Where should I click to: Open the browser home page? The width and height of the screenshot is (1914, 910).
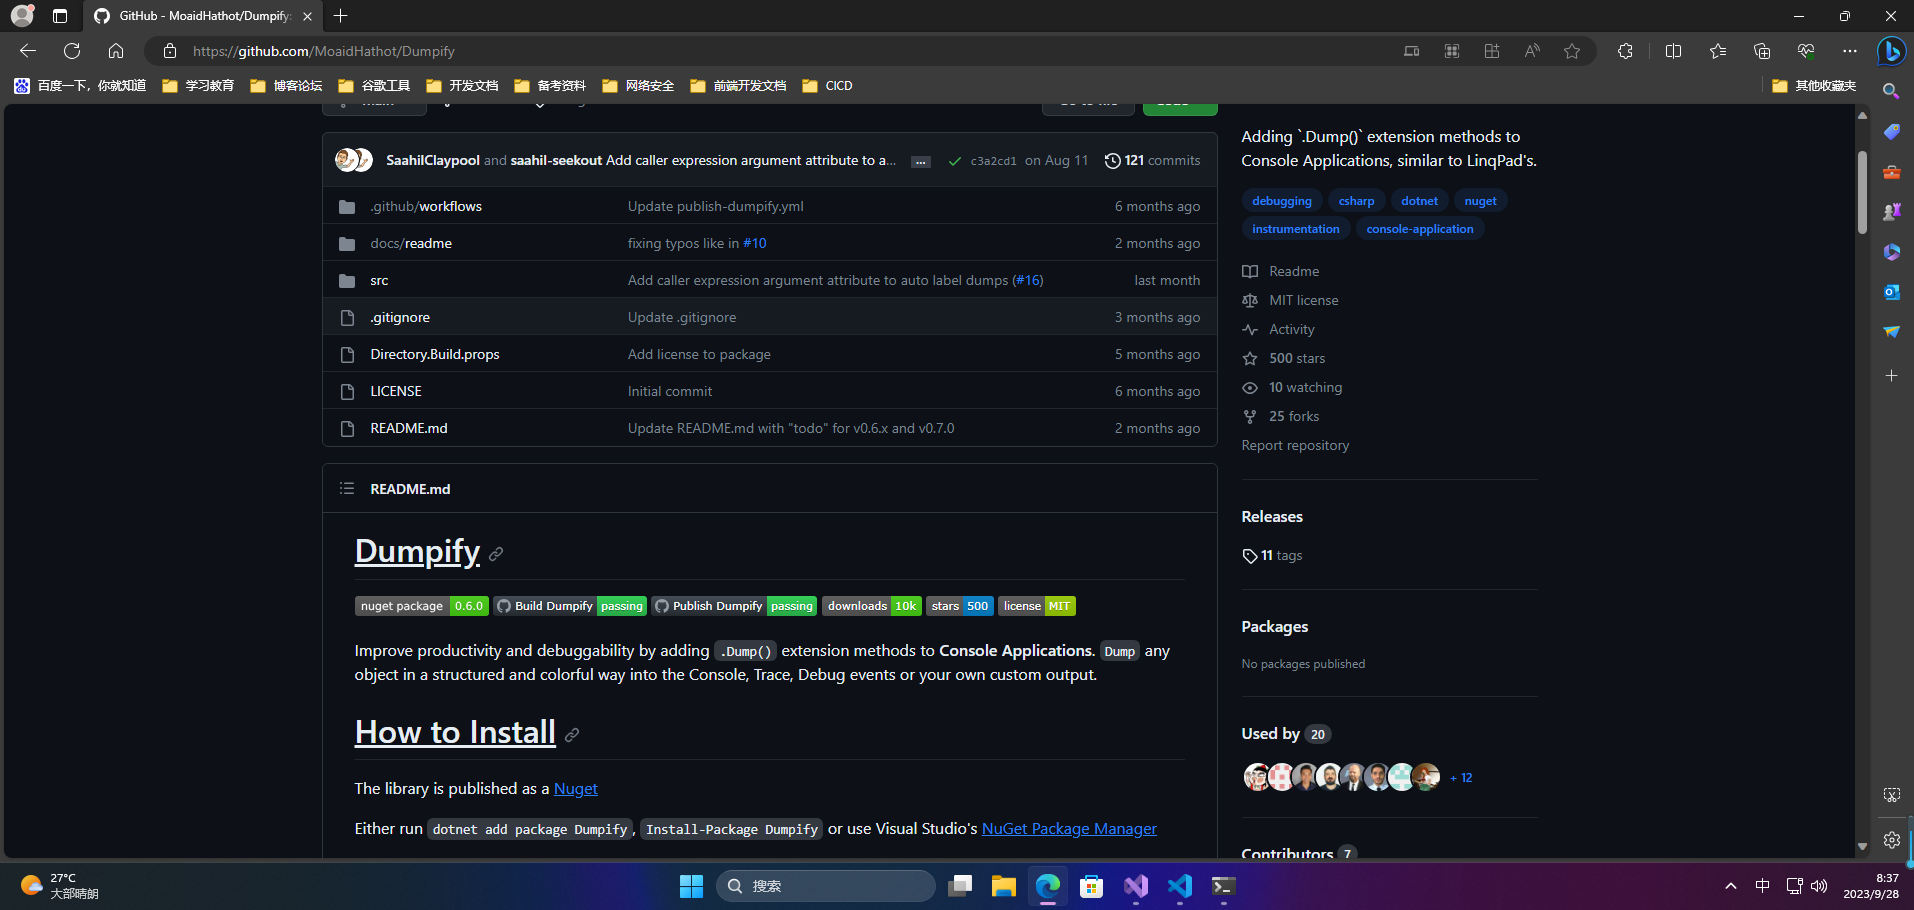click(x=116, y=51)
